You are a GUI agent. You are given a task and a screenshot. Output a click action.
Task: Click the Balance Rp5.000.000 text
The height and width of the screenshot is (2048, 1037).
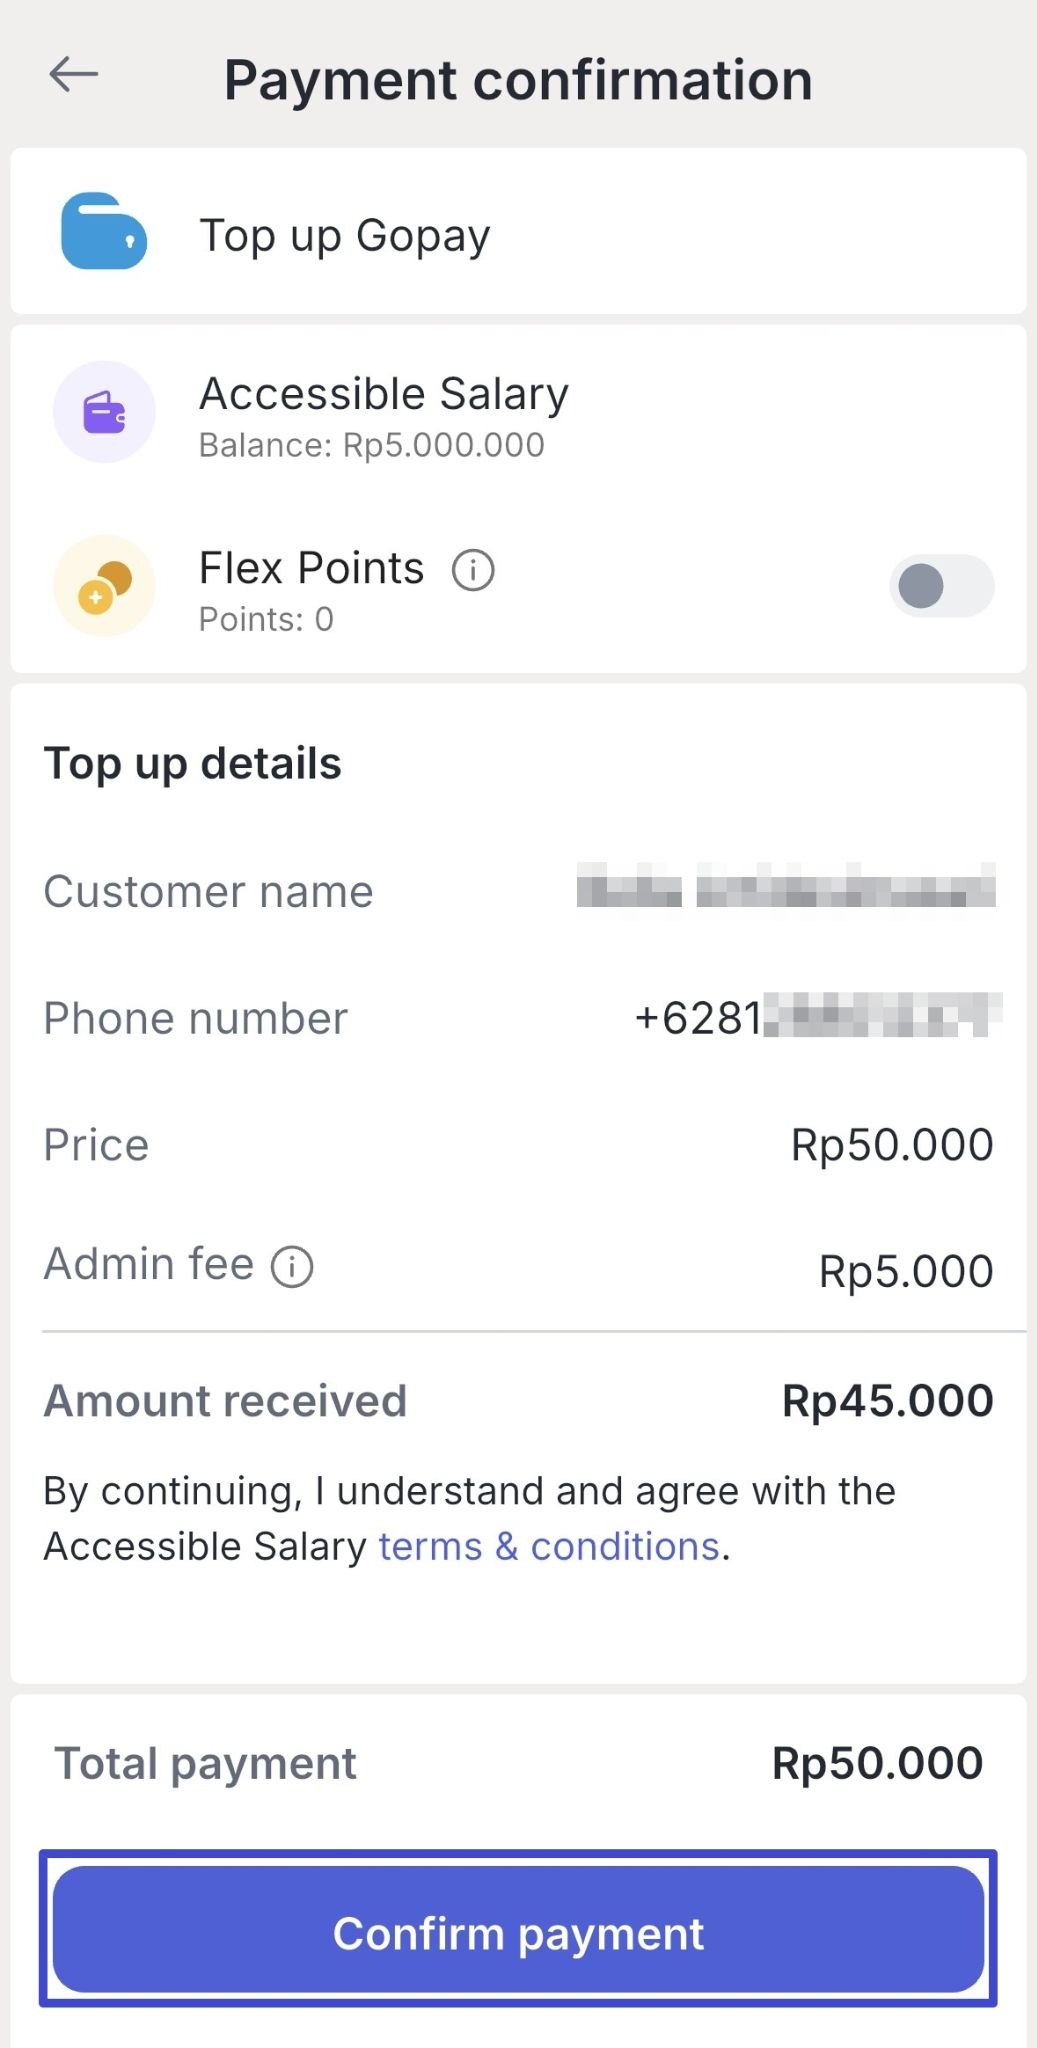coord(371,445)
